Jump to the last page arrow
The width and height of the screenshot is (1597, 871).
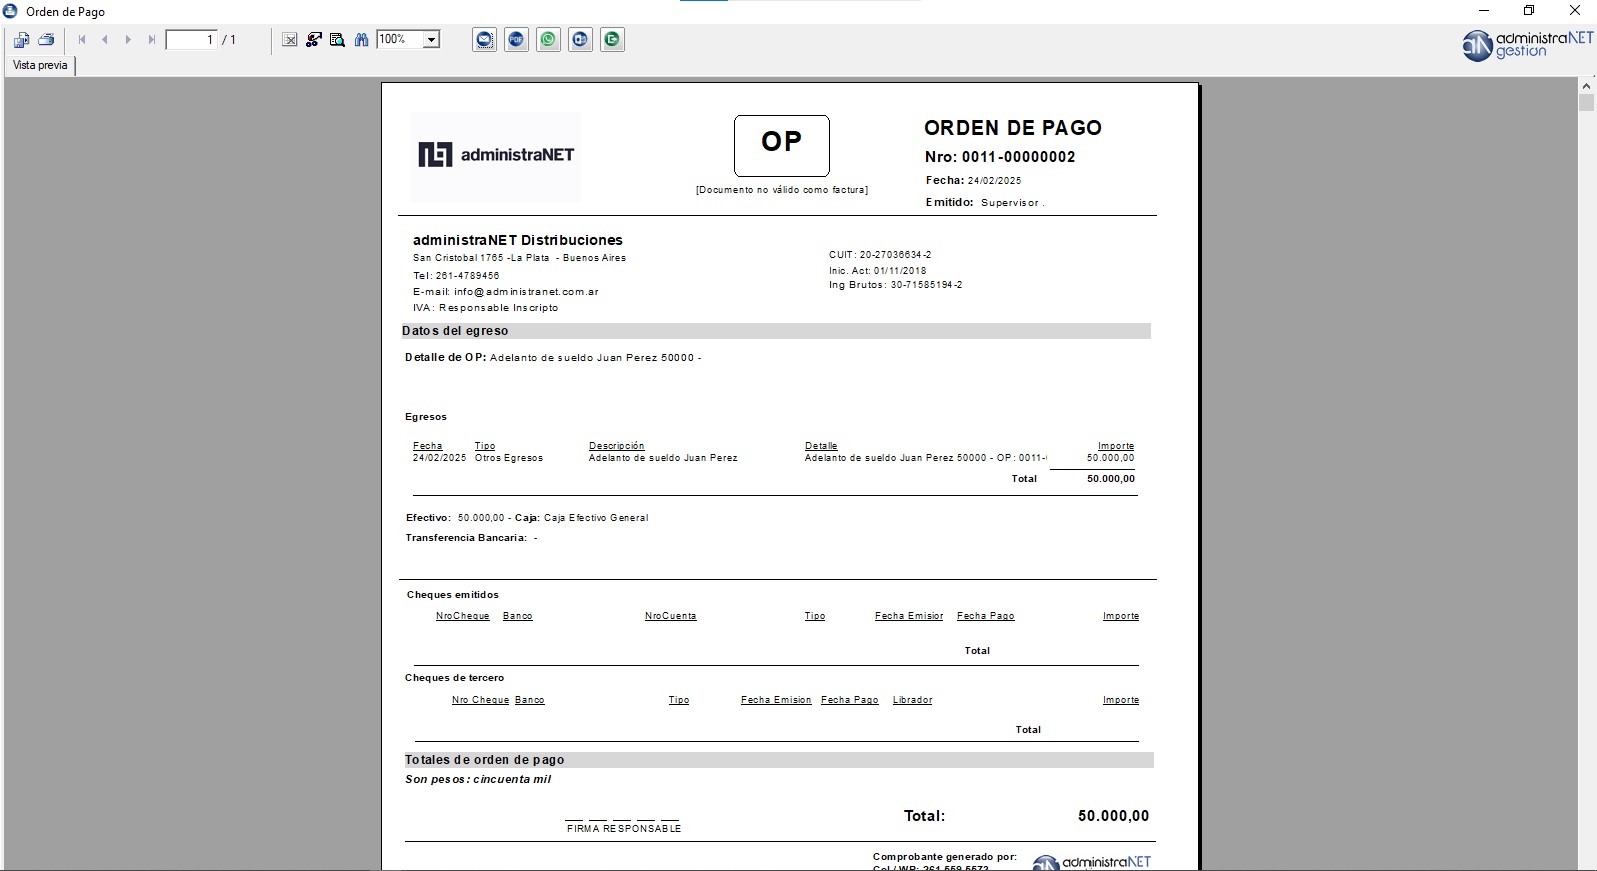click(x=151, y=40)
